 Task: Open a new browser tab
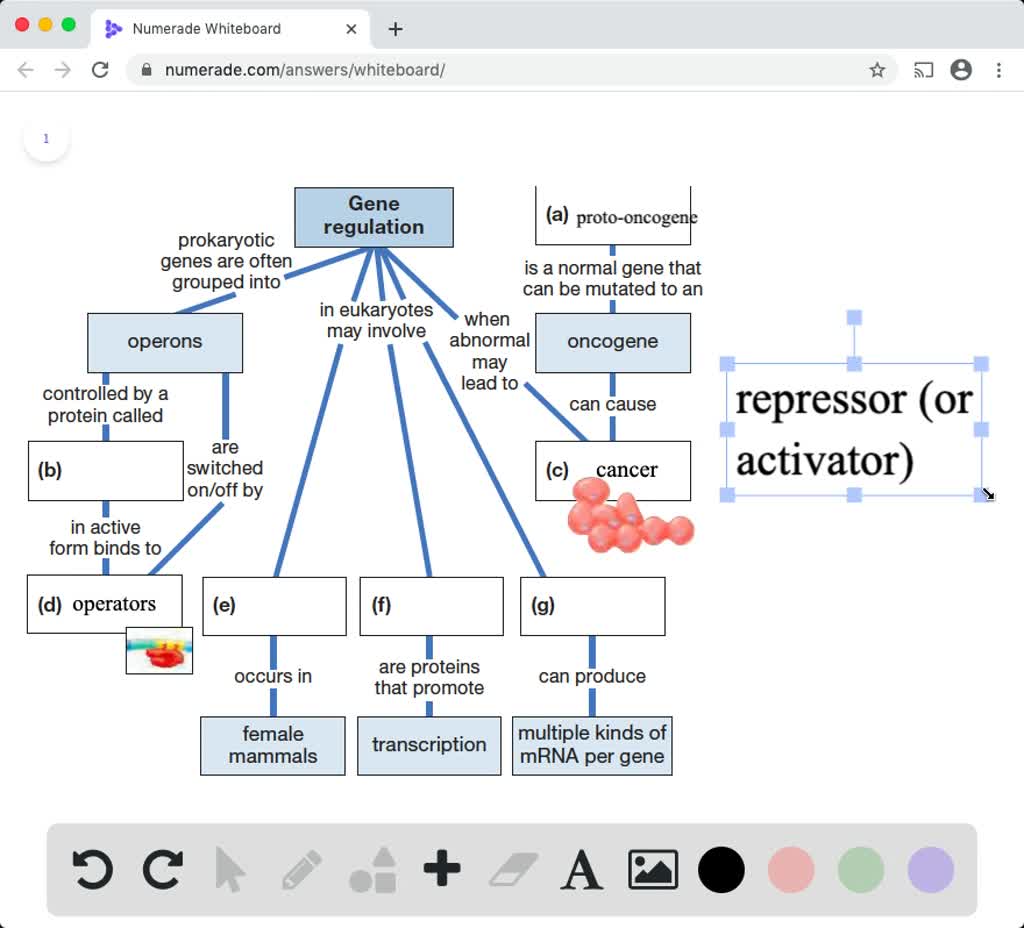[x=395, y=29]
